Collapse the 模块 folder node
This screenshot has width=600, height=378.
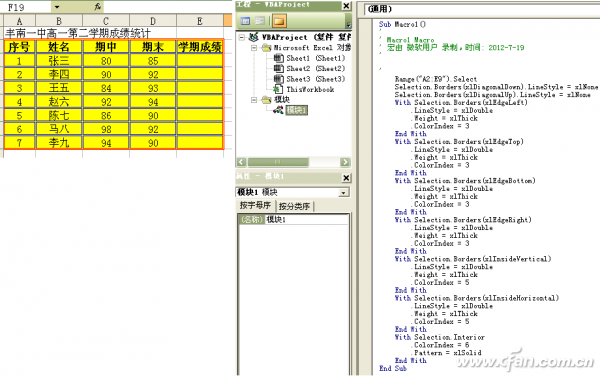pos(254,99)
